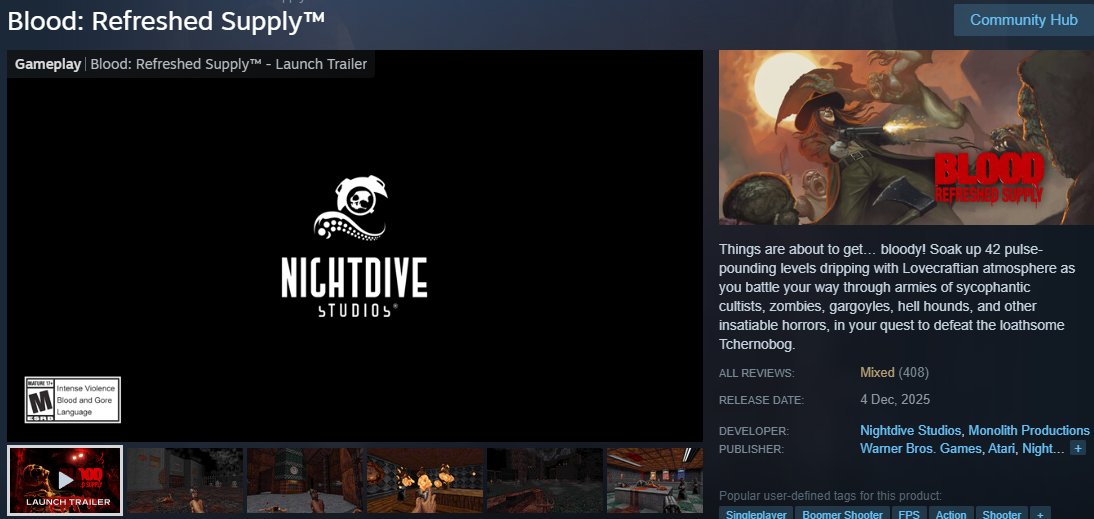Viewport: 1094px width, 519px height.
Task: Expand more tags plus button
Action: (x=1040, y=515)
